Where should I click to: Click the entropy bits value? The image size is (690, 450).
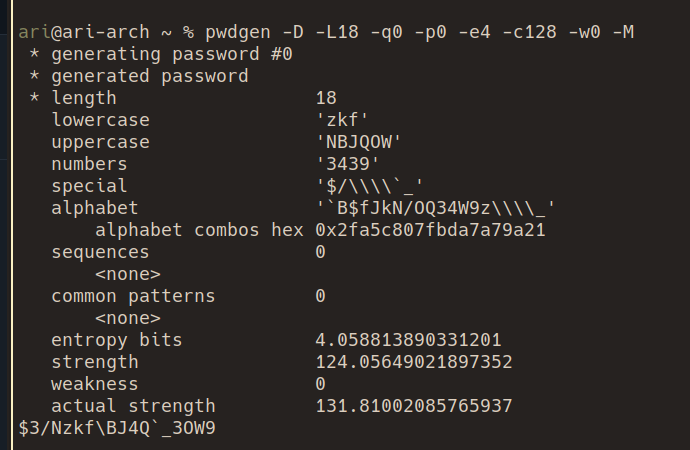(x=408, y=340)
